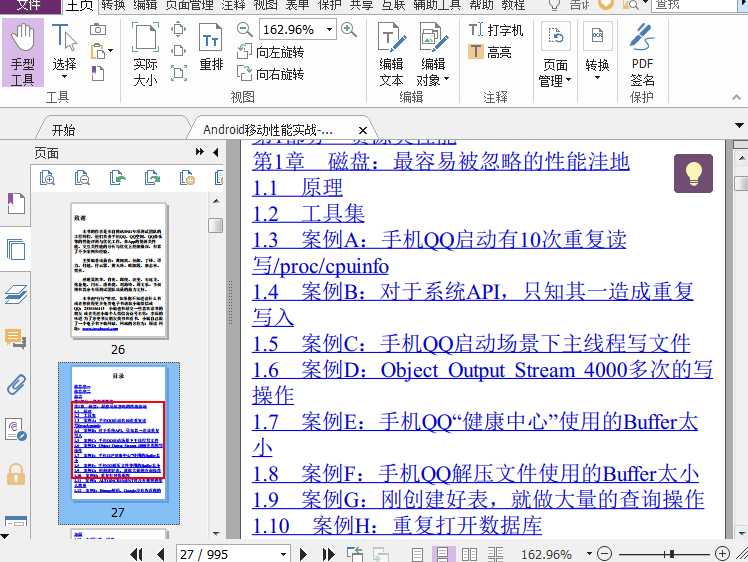Open the Edit Text (编辑文本) tool
This screenshot has width=748, height=562.
(392, 53)
